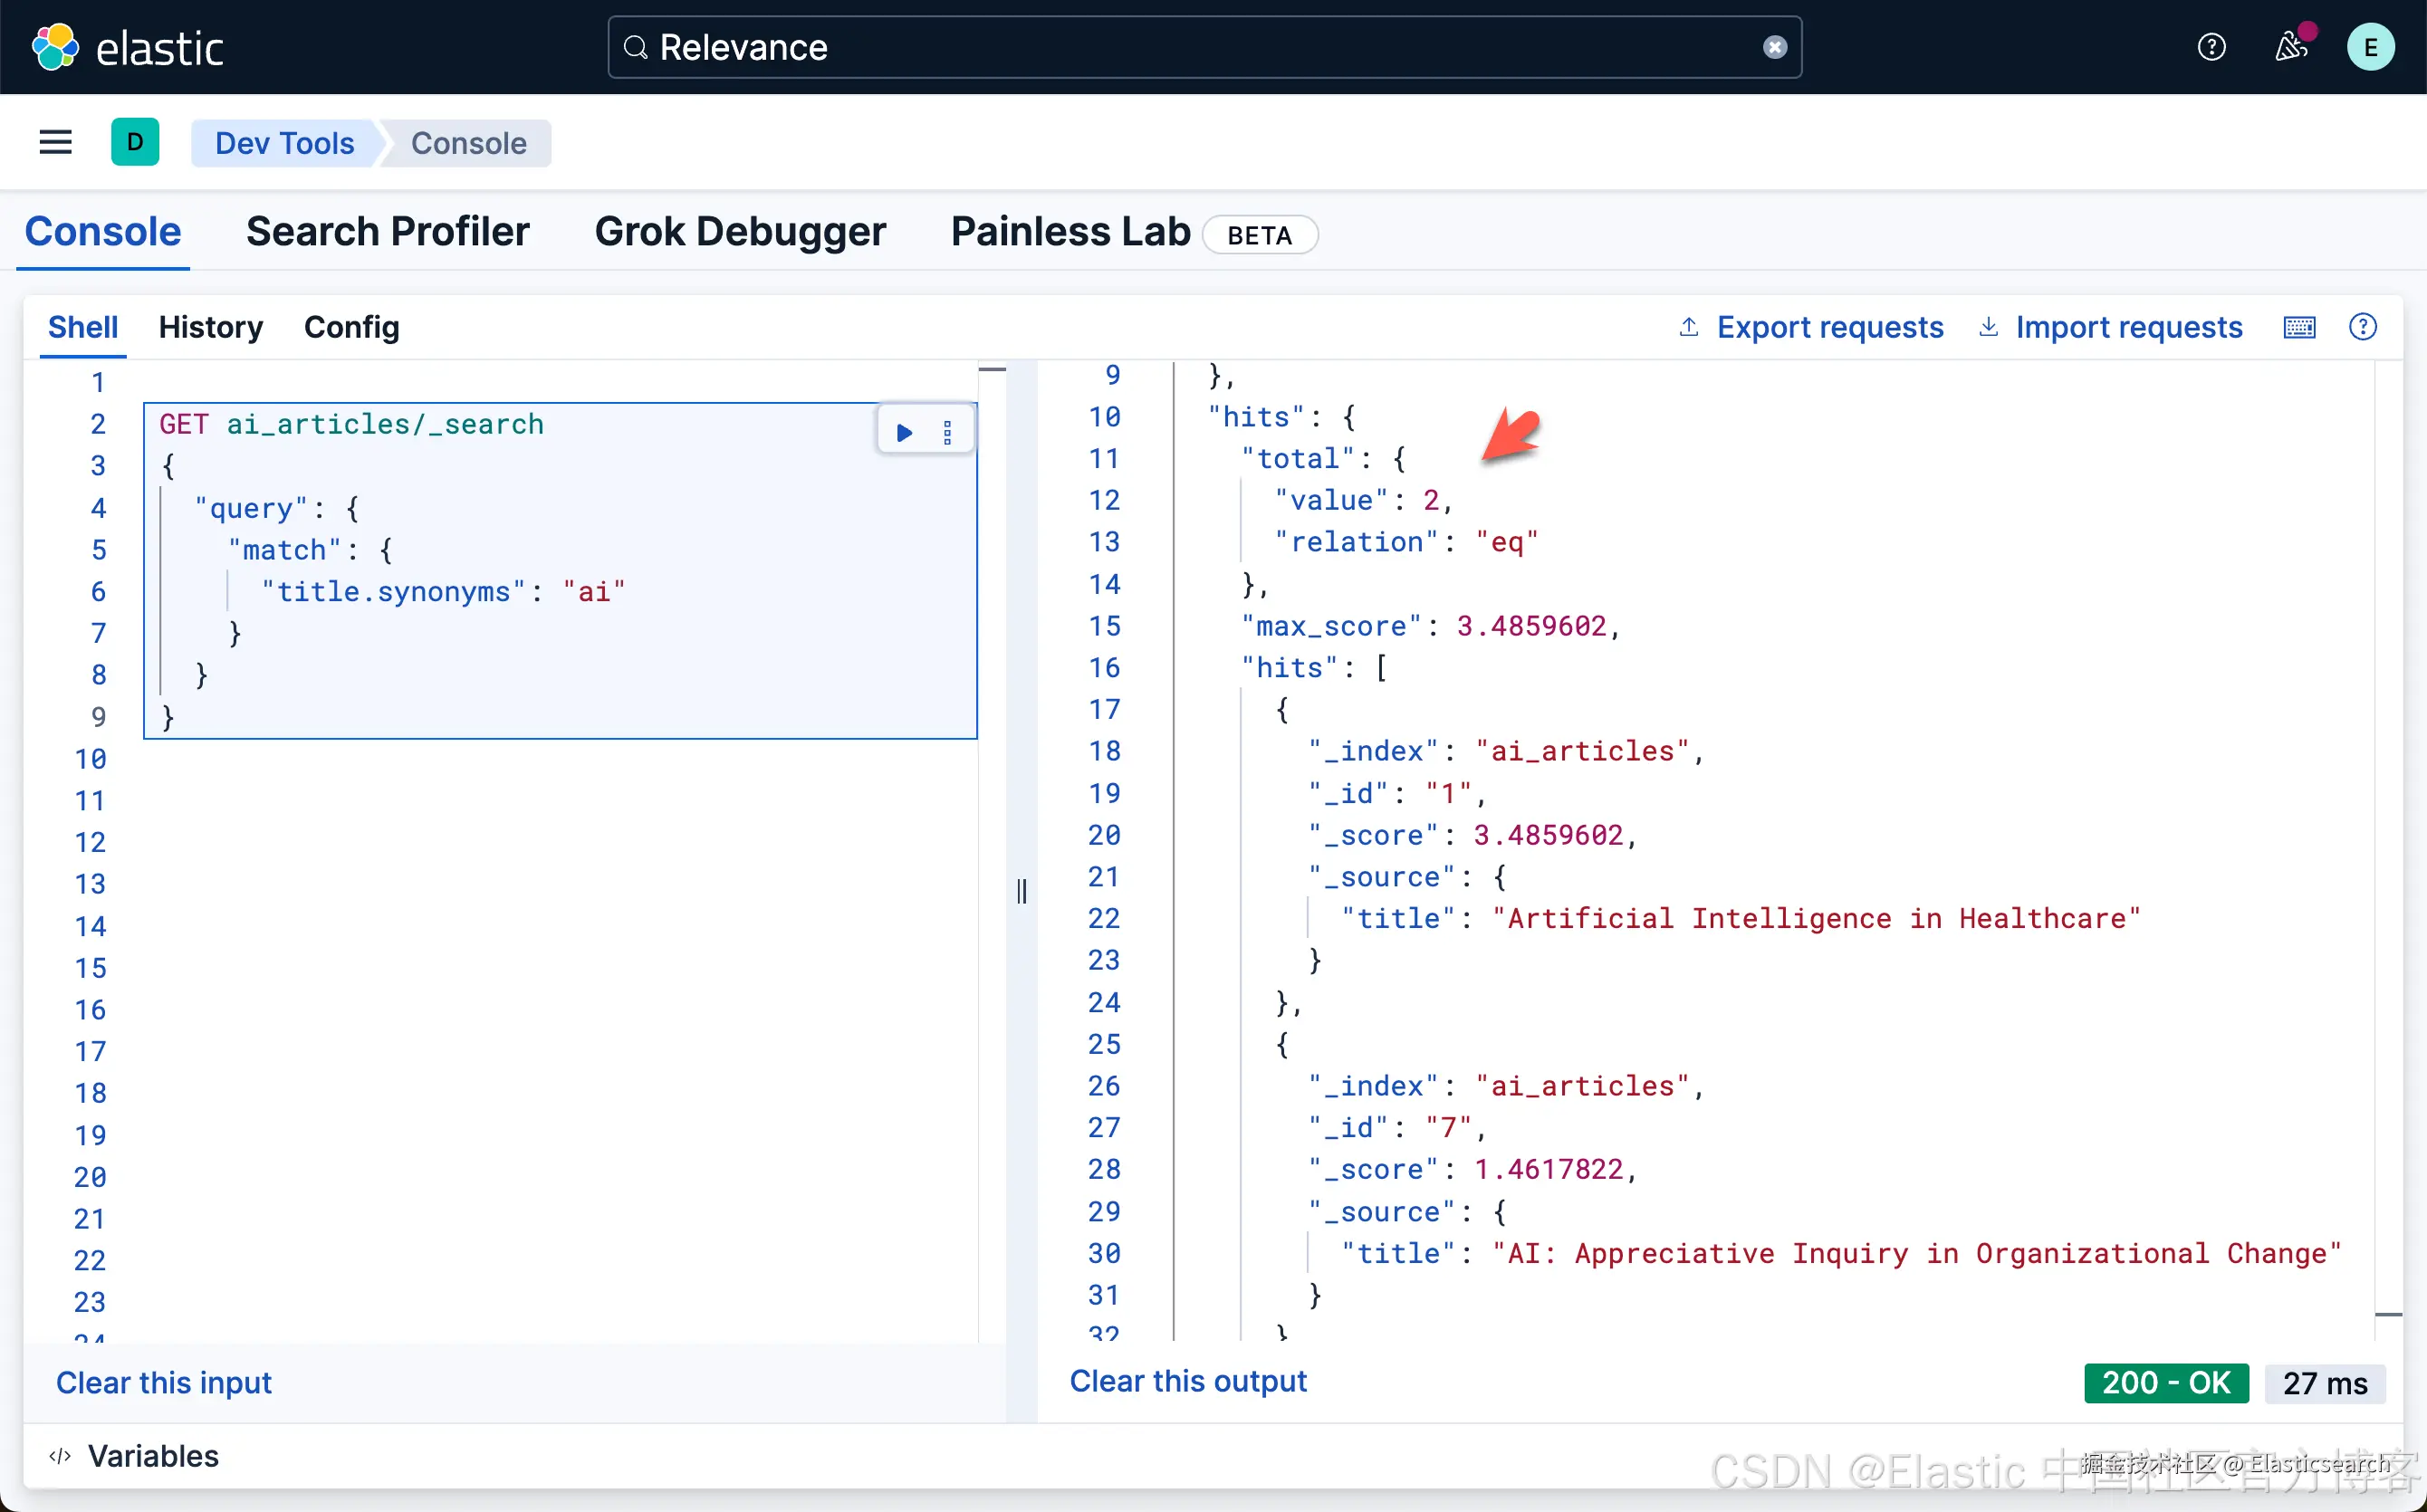
Task: Click the user avatar E
Action: point(2370,47)
